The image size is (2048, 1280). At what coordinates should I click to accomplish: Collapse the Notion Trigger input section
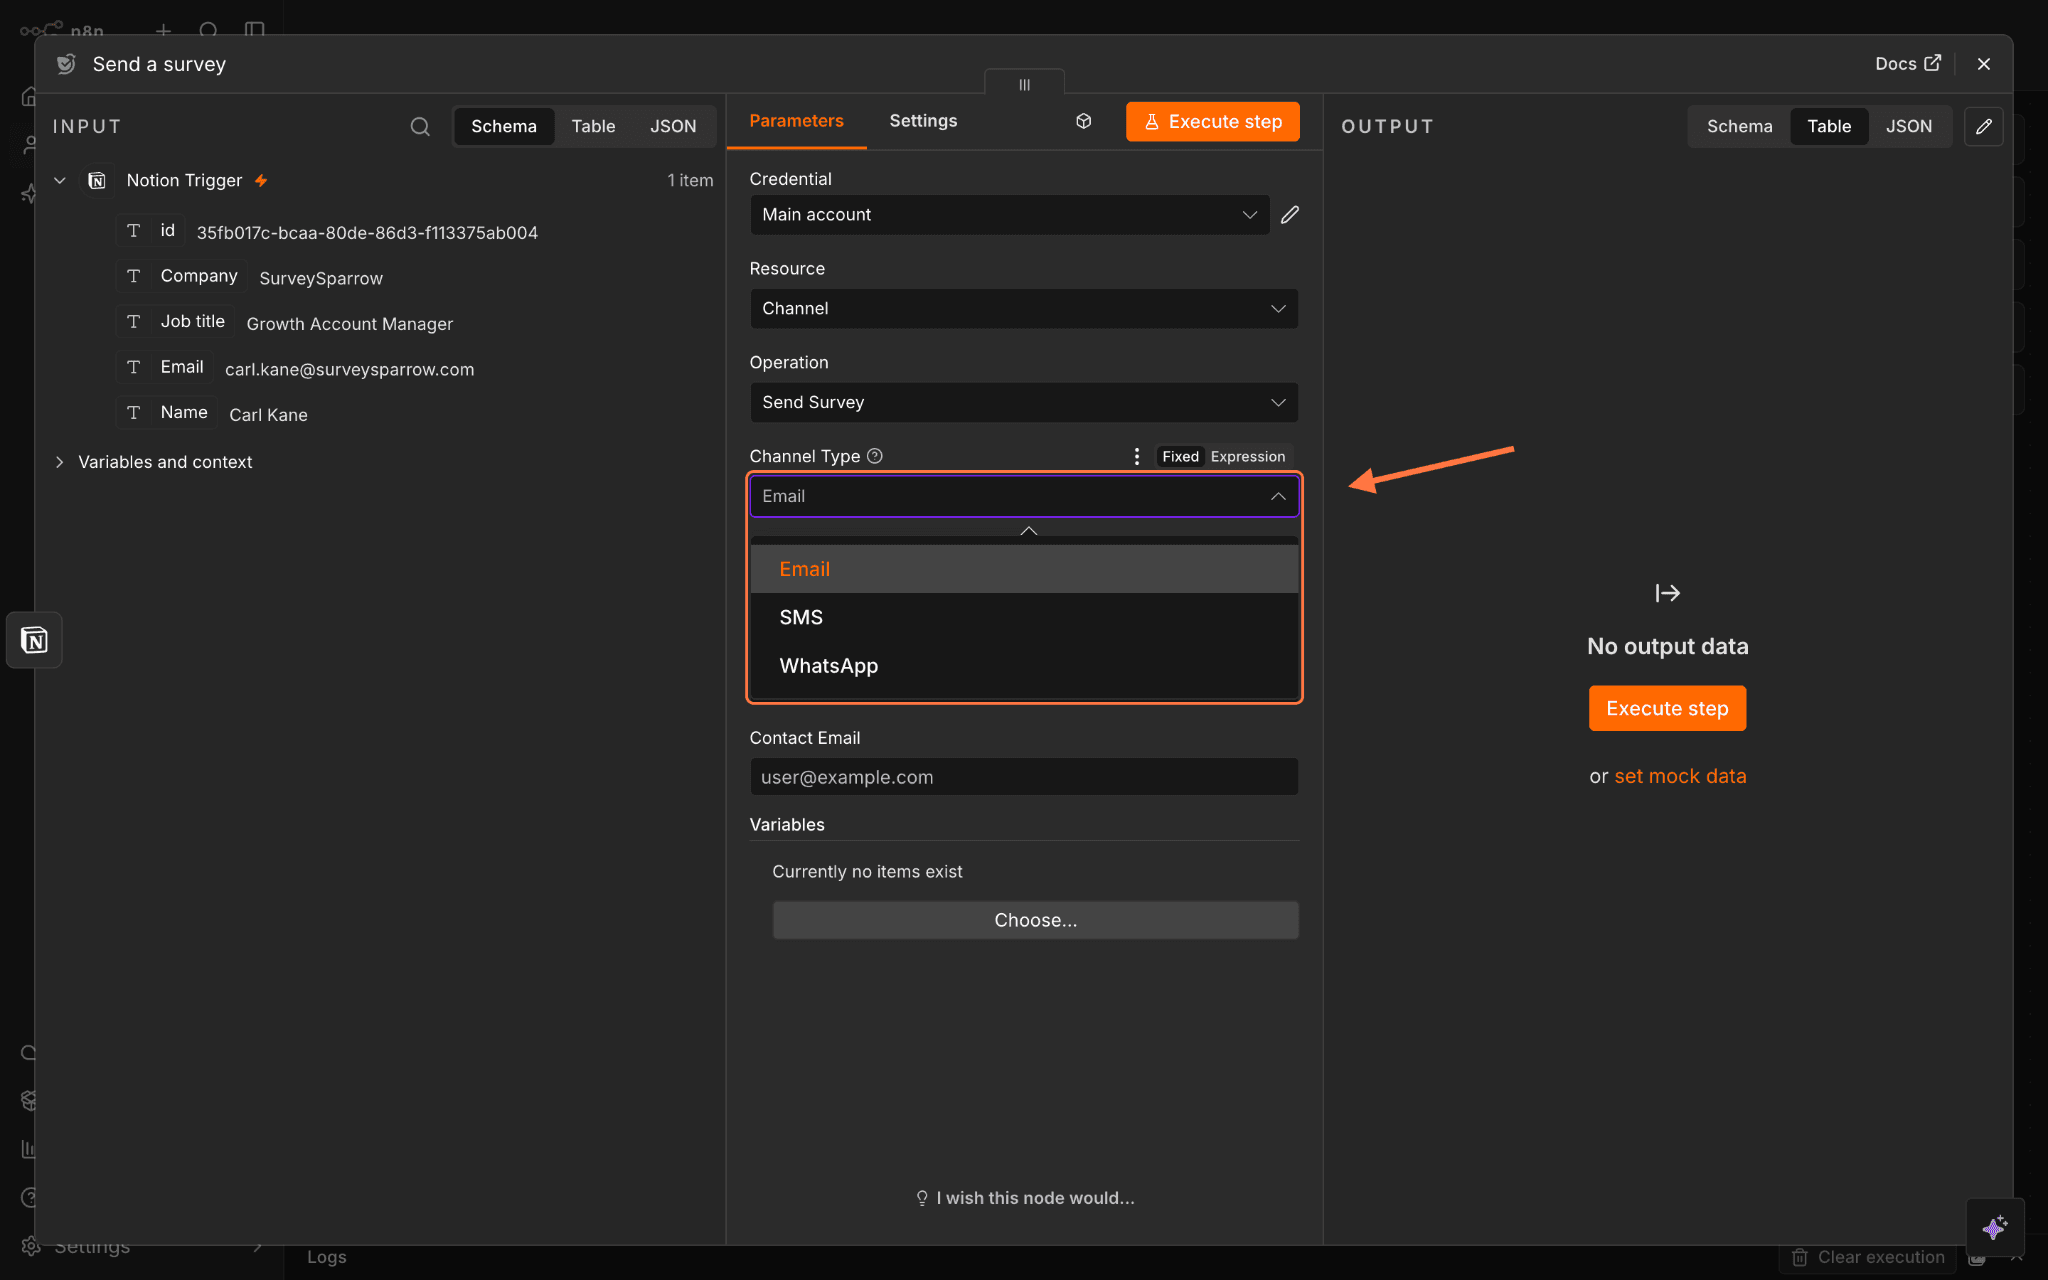point(60,181)
